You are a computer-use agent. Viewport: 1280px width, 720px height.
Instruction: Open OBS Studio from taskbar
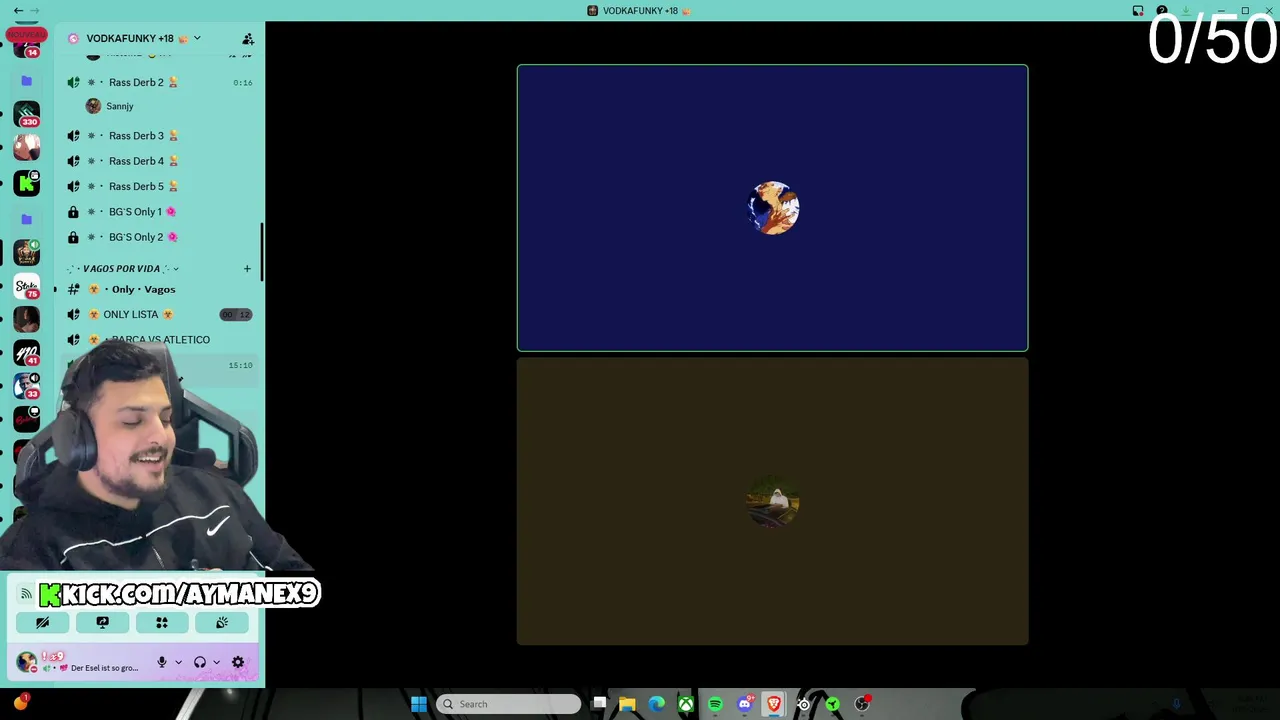coord(862,704)
